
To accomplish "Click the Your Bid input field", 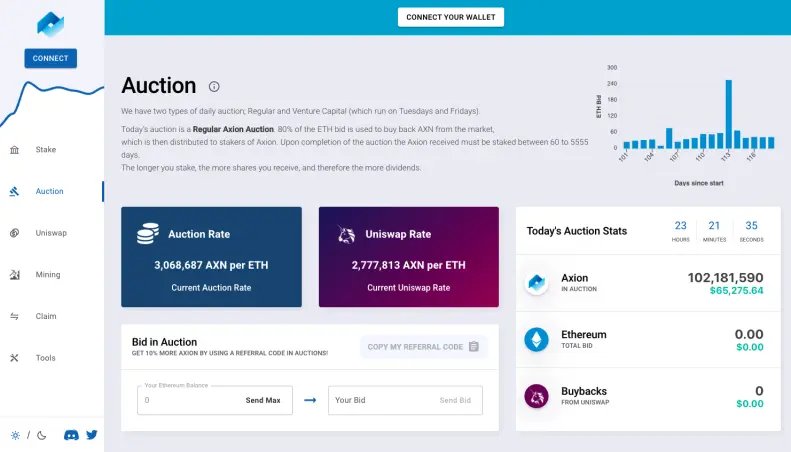I will click(x=405, y=400).
